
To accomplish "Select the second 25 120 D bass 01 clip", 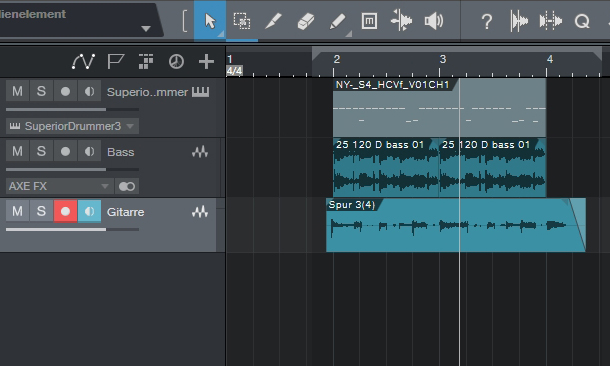I will 493,168.
